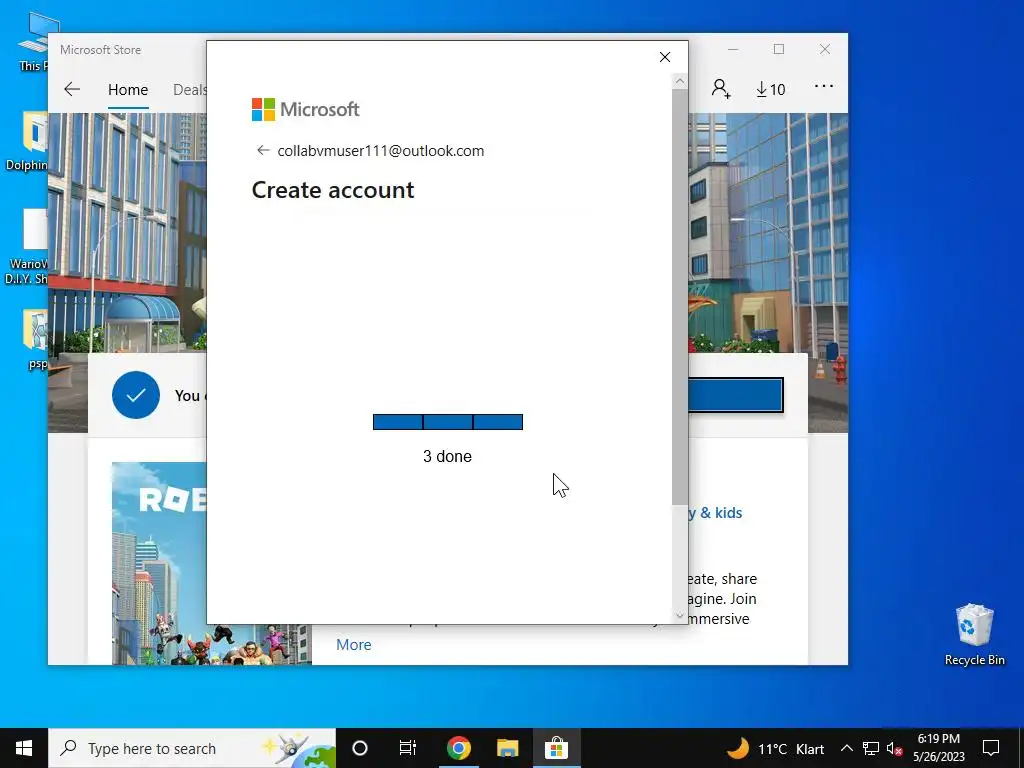1024x768 pixels.
Task: Close the Microsoft Store window
Action: [x=825, y=50]
